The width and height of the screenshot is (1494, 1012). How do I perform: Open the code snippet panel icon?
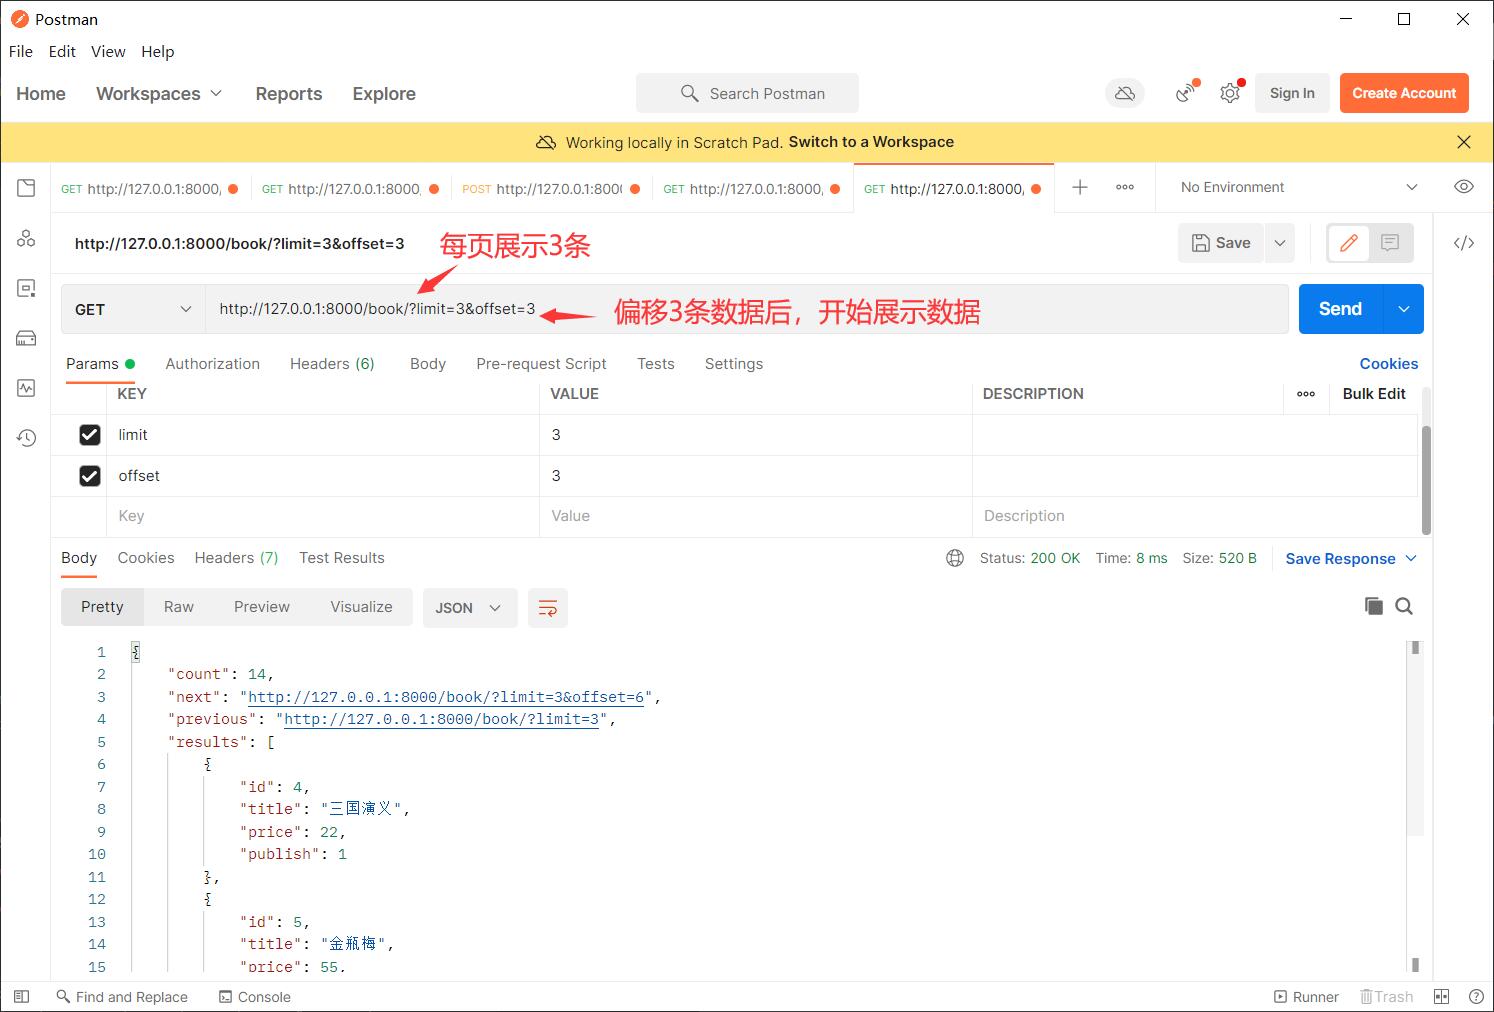click(x=1464, y=243)
